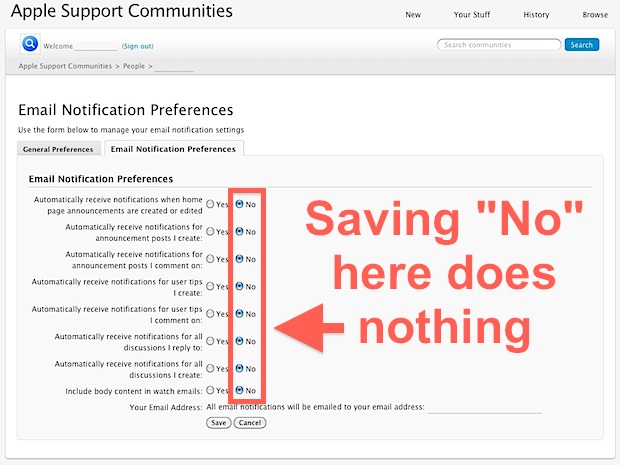Viewport: 620px width, 465px height.
Task: Click the blue Q communities avatar icon
Action: 30,43
